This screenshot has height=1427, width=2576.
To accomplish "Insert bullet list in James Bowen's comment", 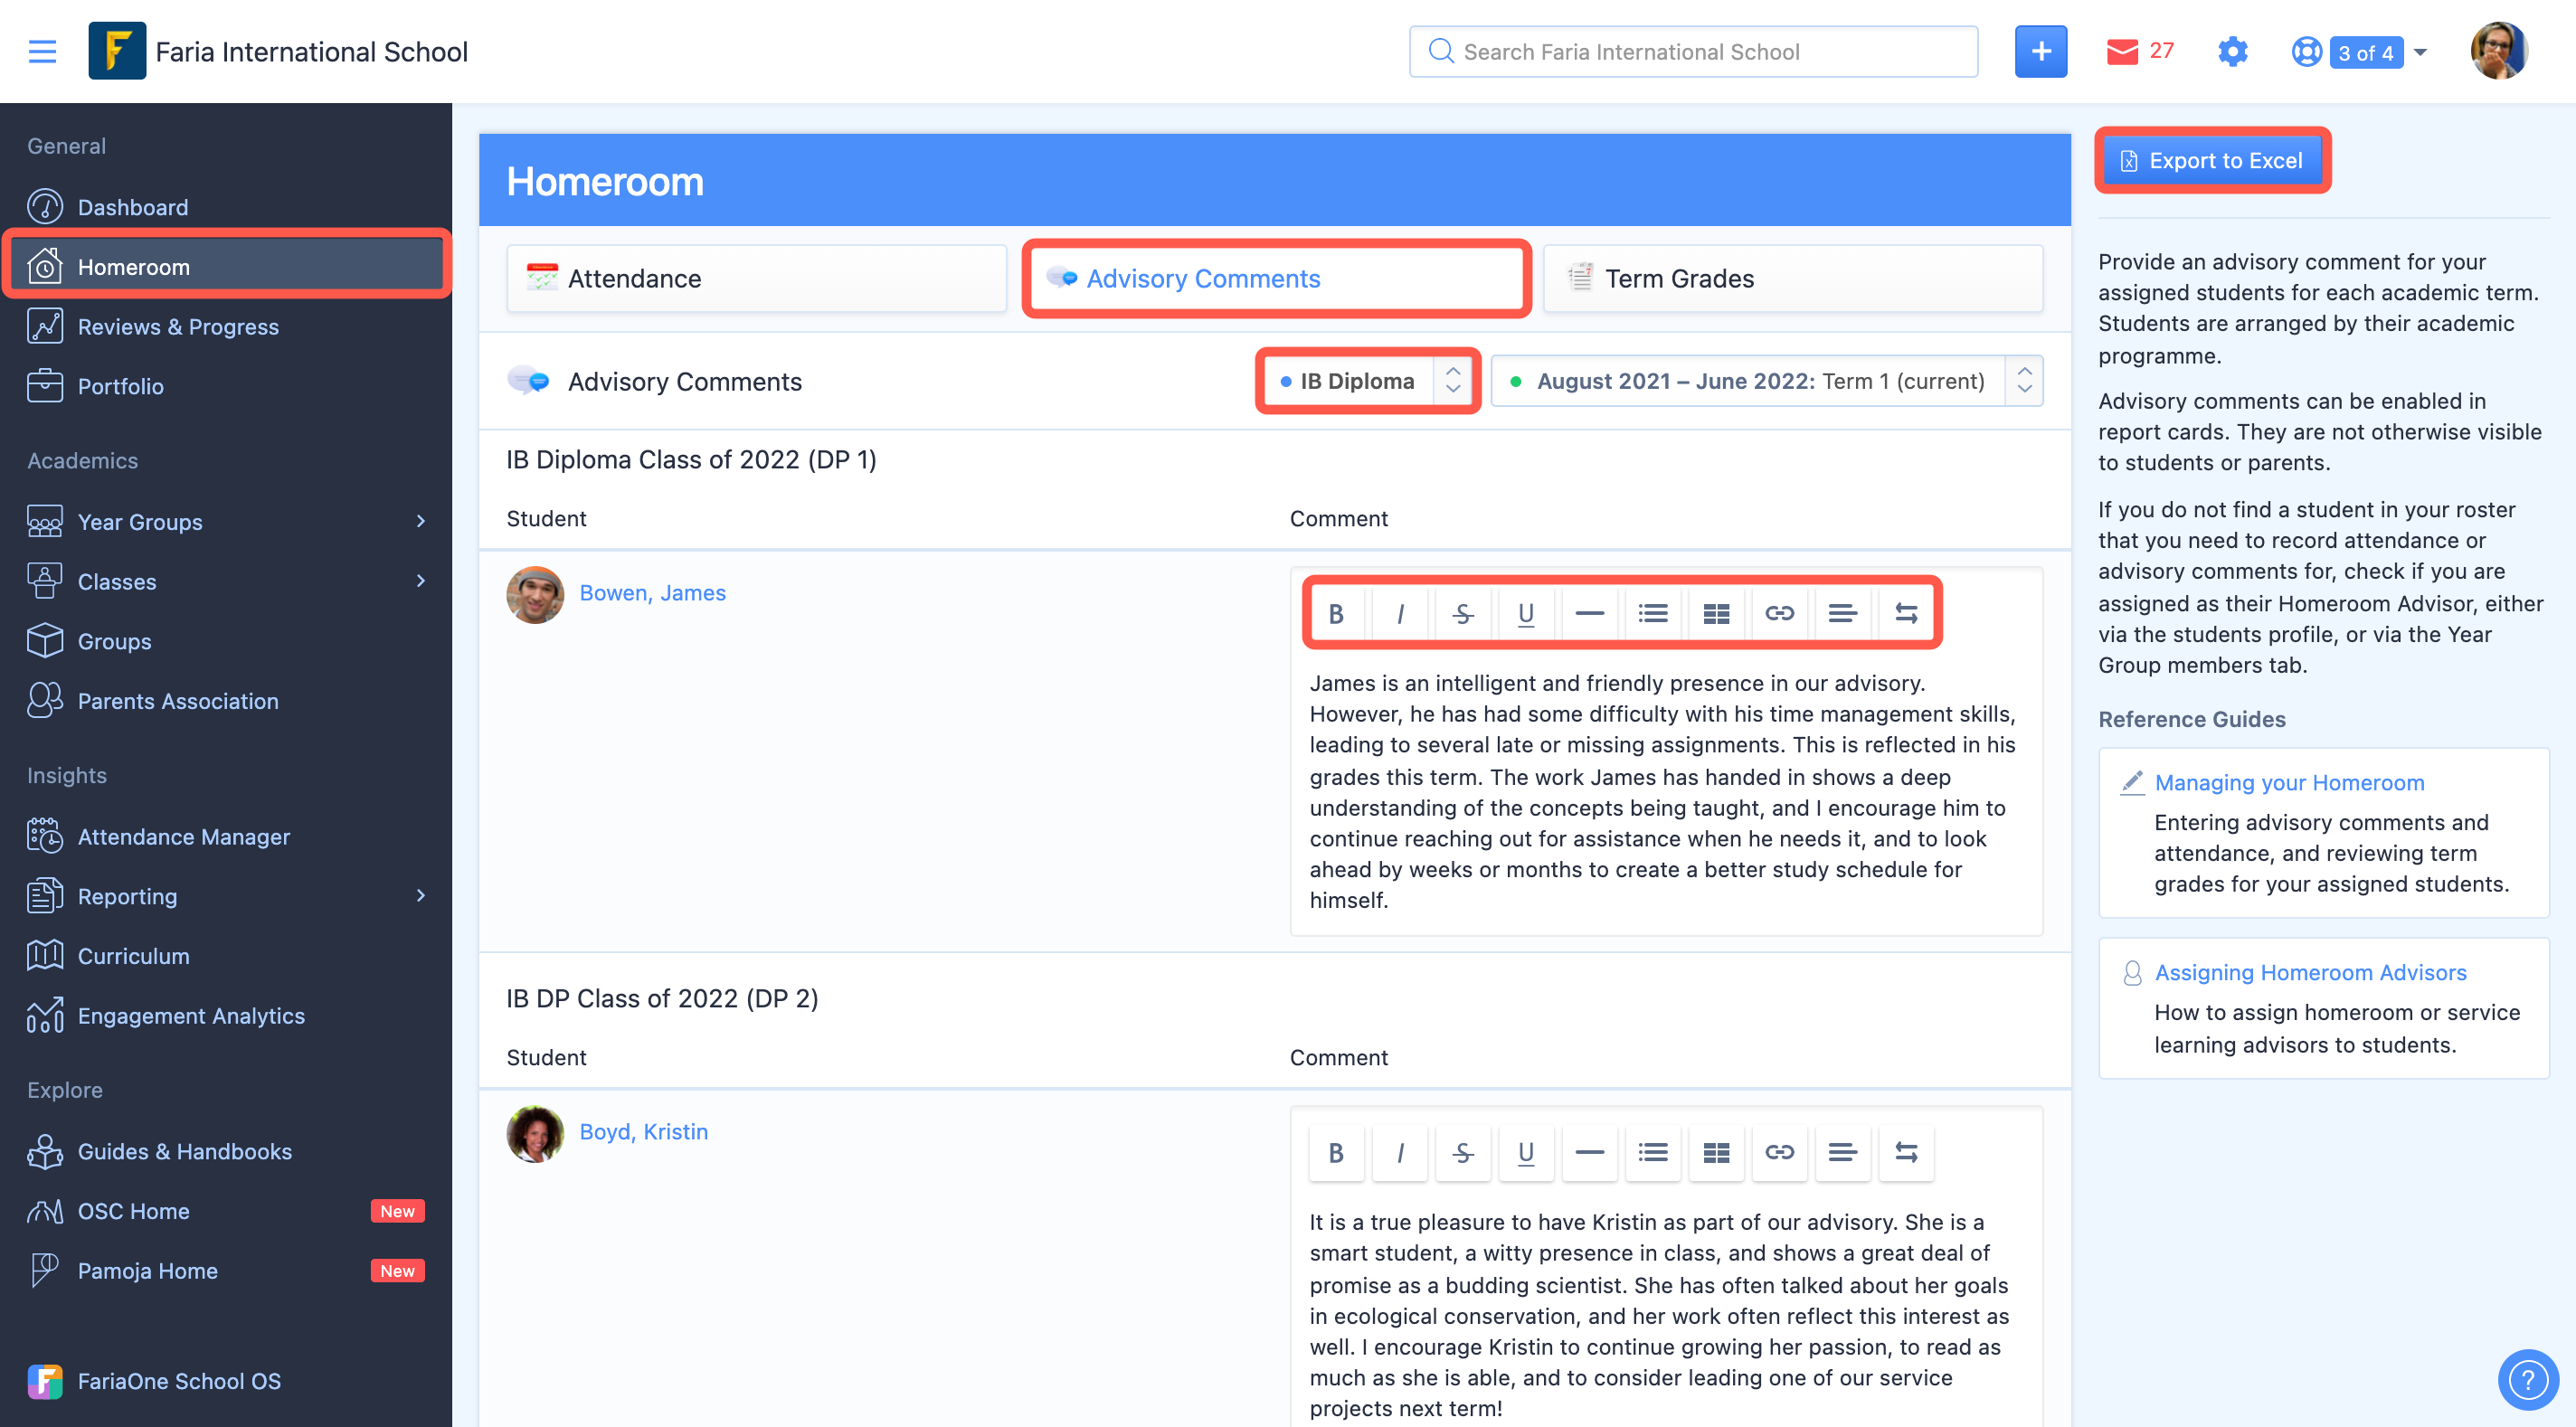I will pos(1653,613).
